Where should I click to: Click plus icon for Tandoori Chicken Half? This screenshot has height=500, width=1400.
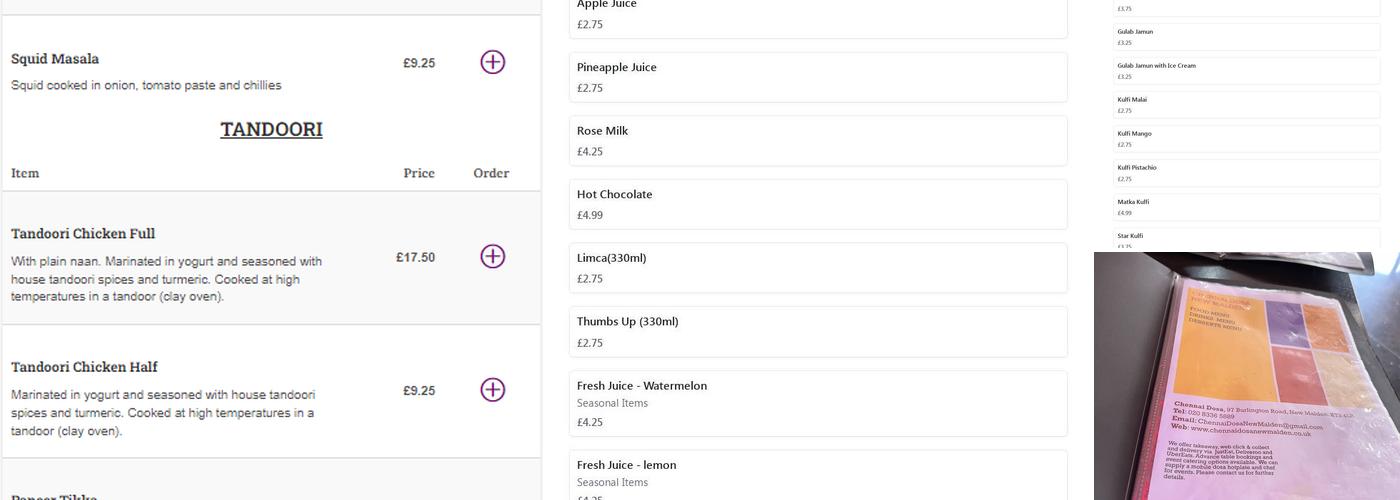(492, 389)
